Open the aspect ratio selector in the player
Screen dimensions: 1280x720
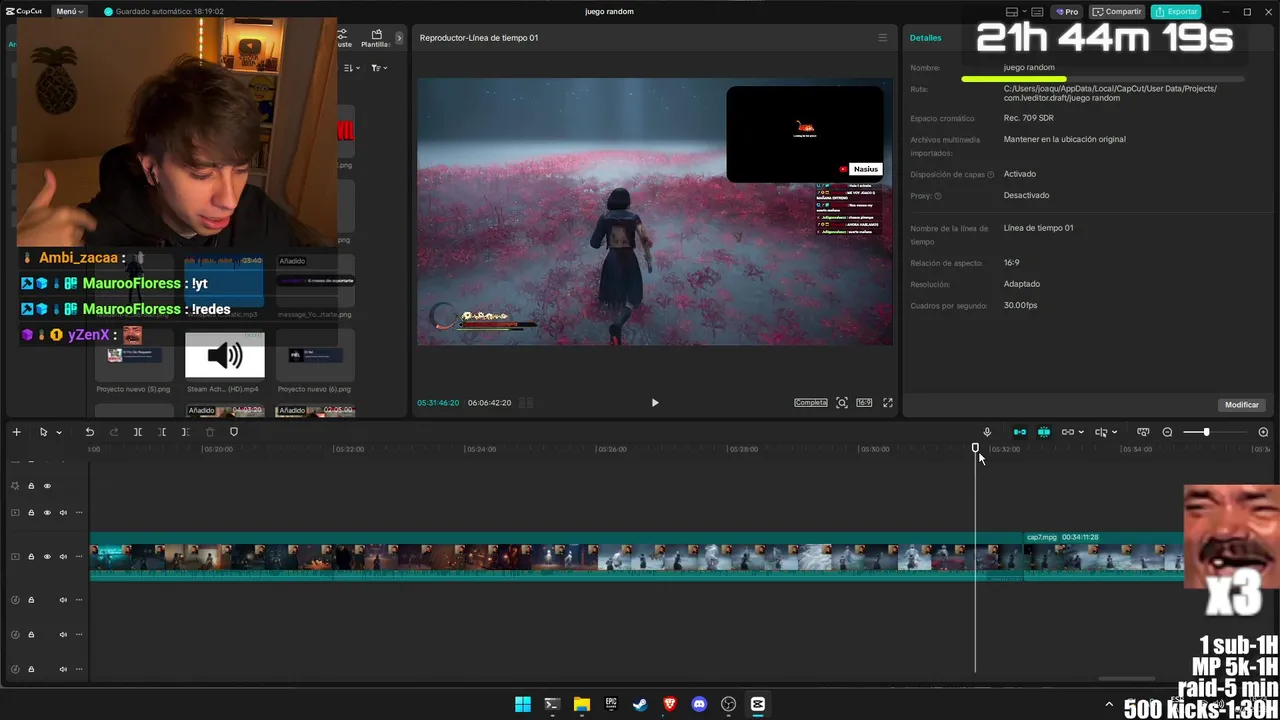pos(864,403)
